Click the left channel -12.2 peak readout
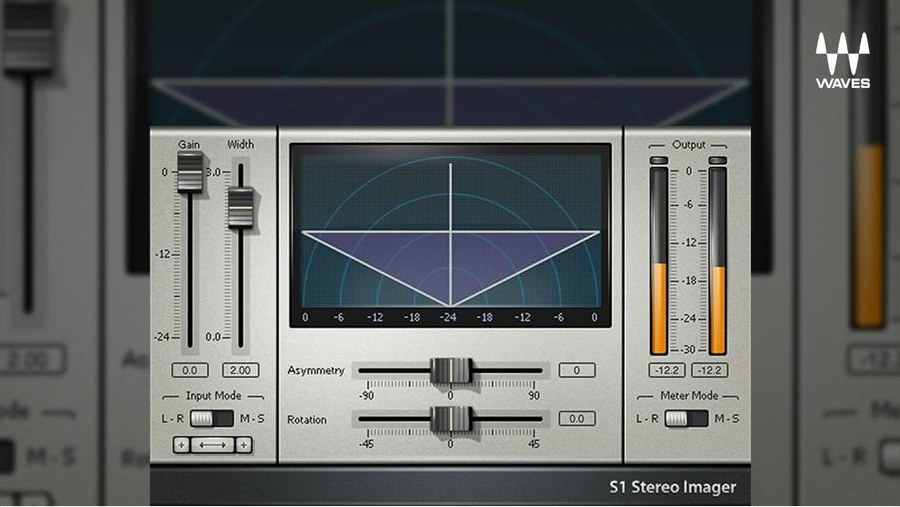 click(667, 370)
